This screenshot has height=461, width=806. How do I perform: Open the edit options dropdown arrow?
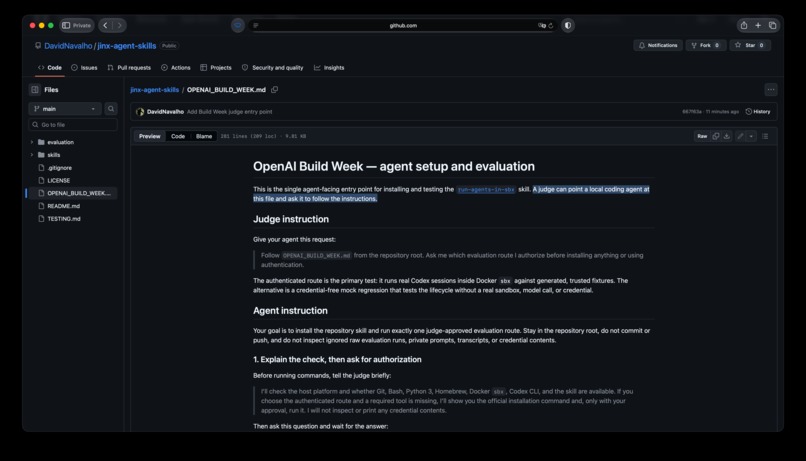pyautogui.click(x=751, y=136)
